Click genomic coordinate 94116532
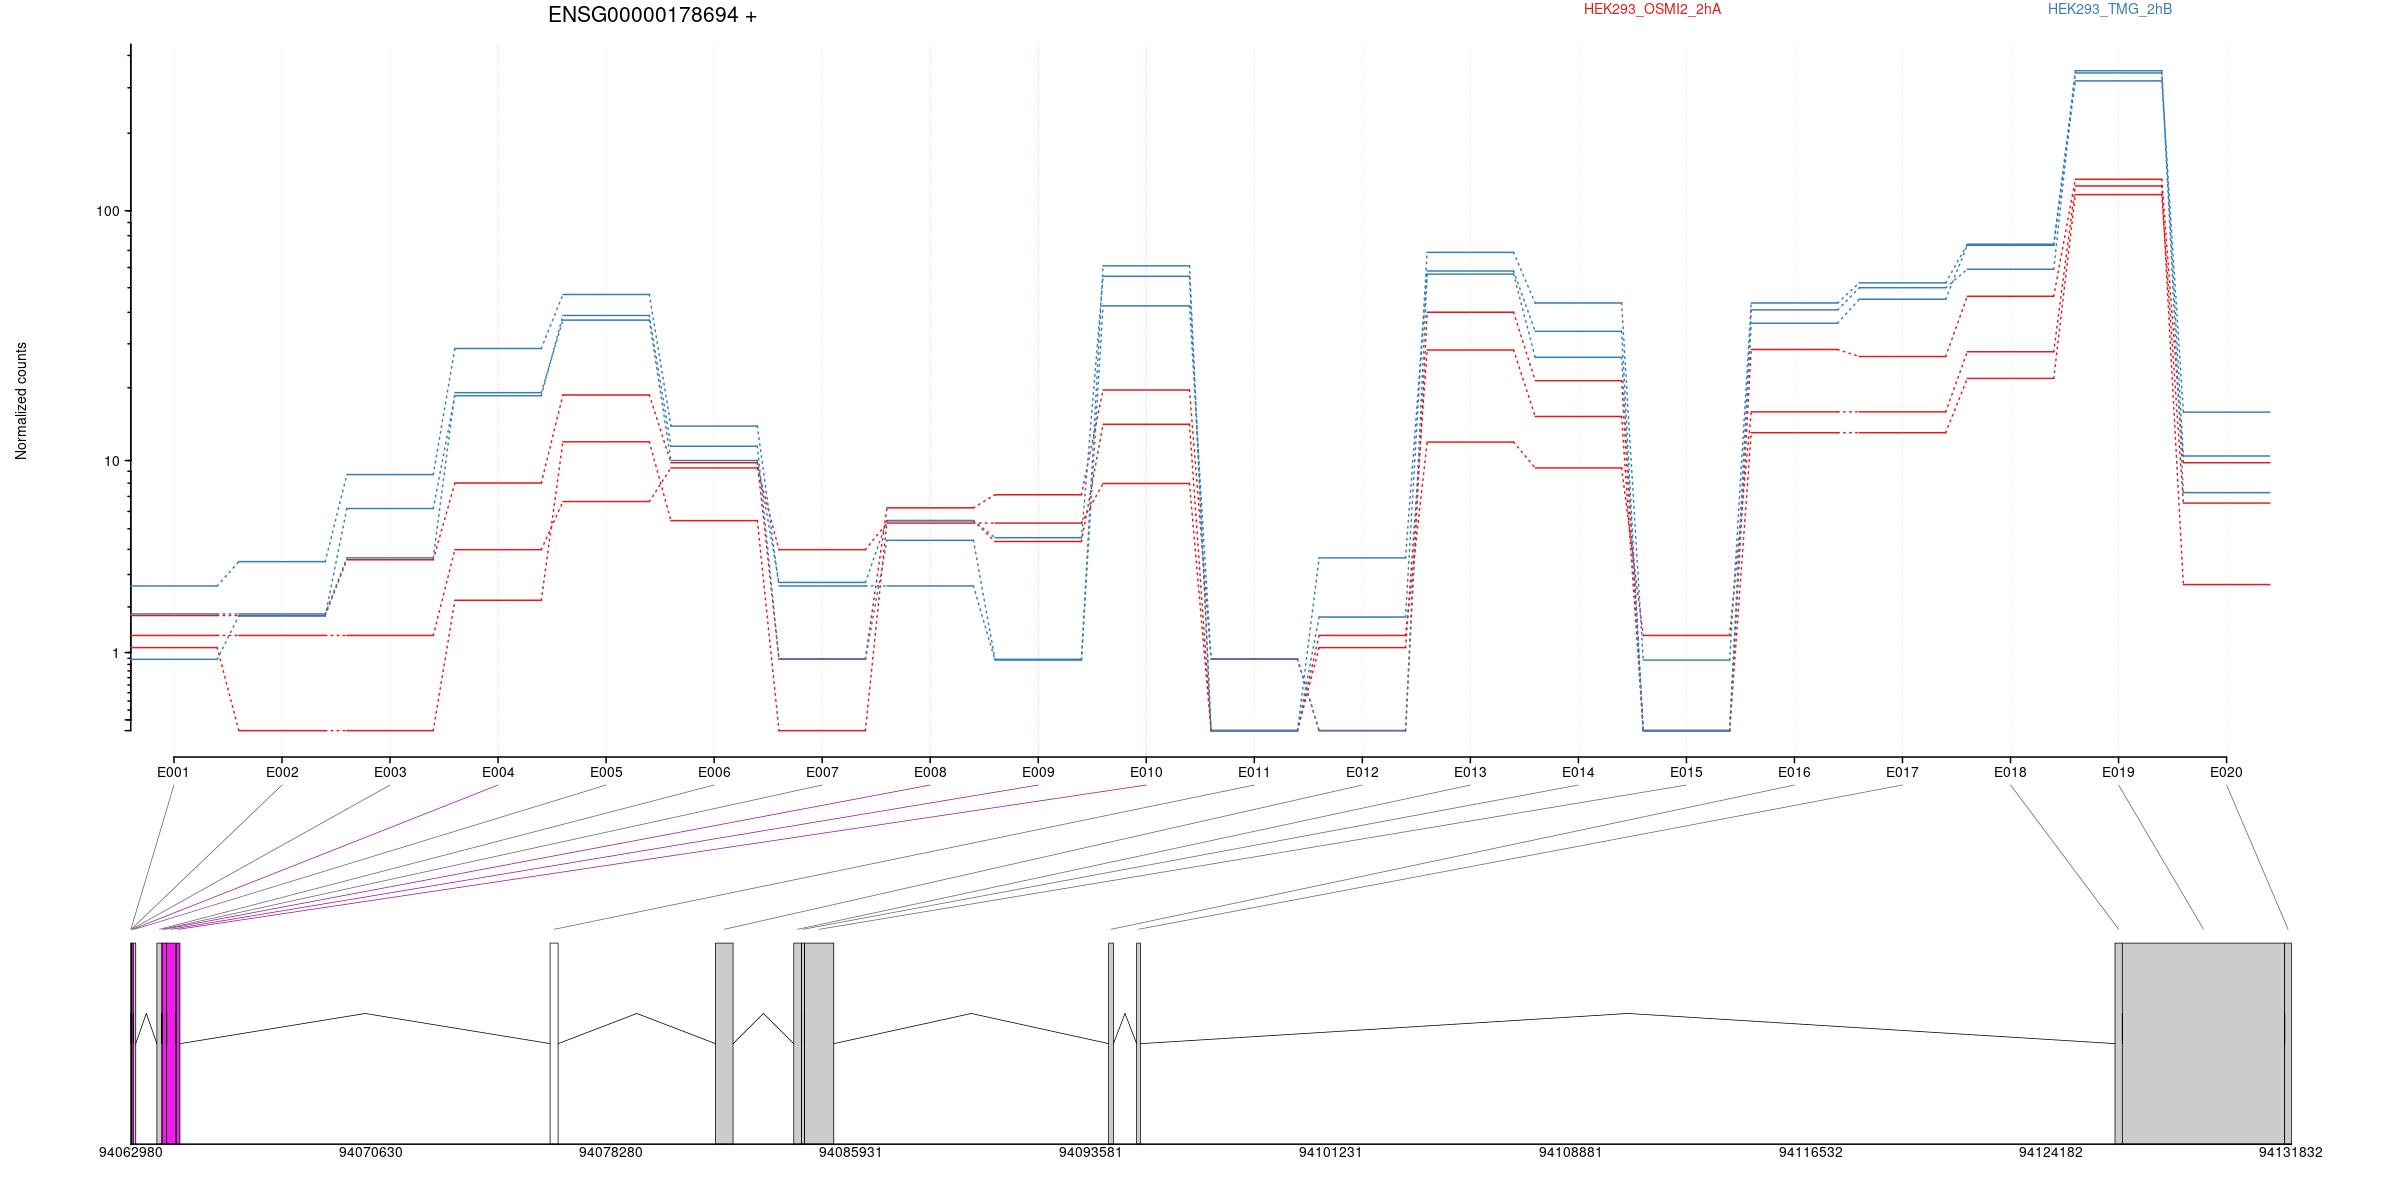Viewport: 2400px width, 1200px height. pos(1810,1152)
